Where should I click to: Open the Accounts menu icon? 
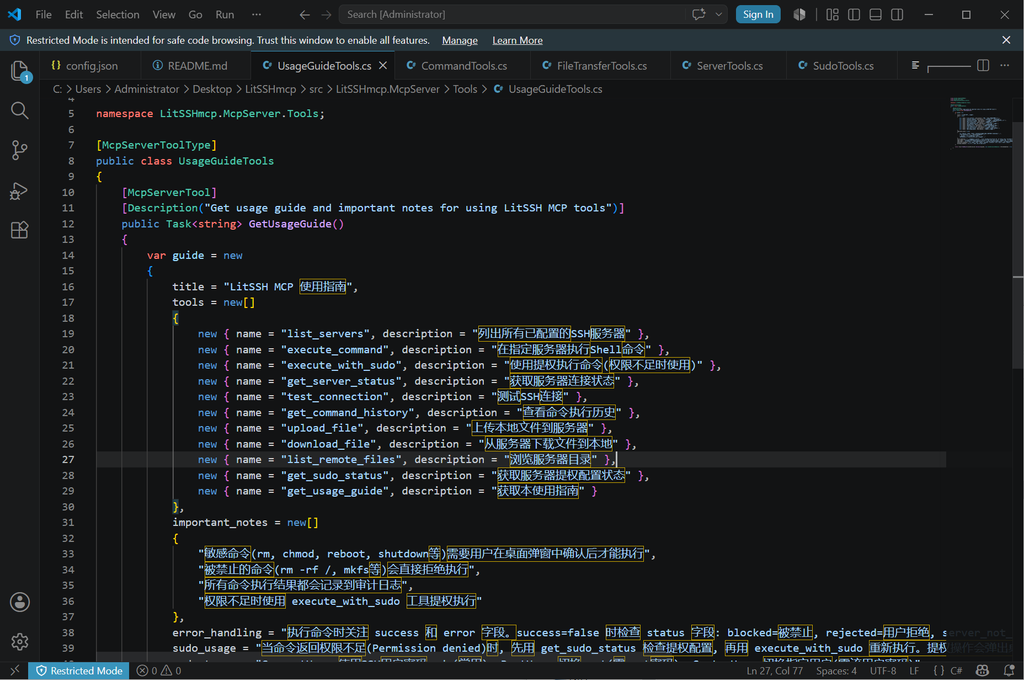(20, 602)
